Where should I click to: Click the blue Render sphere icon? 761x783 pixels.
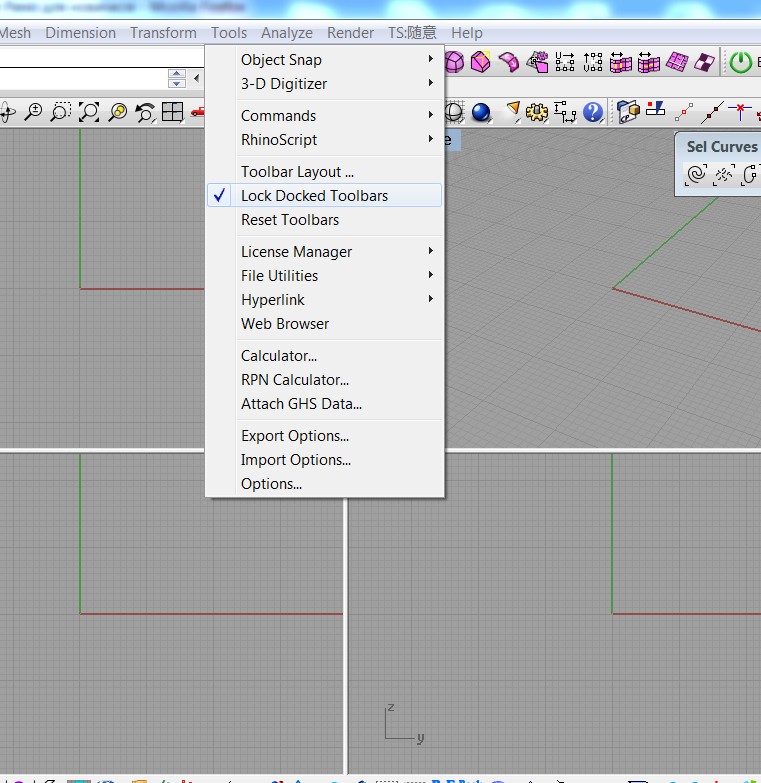(x=481, y=112)
